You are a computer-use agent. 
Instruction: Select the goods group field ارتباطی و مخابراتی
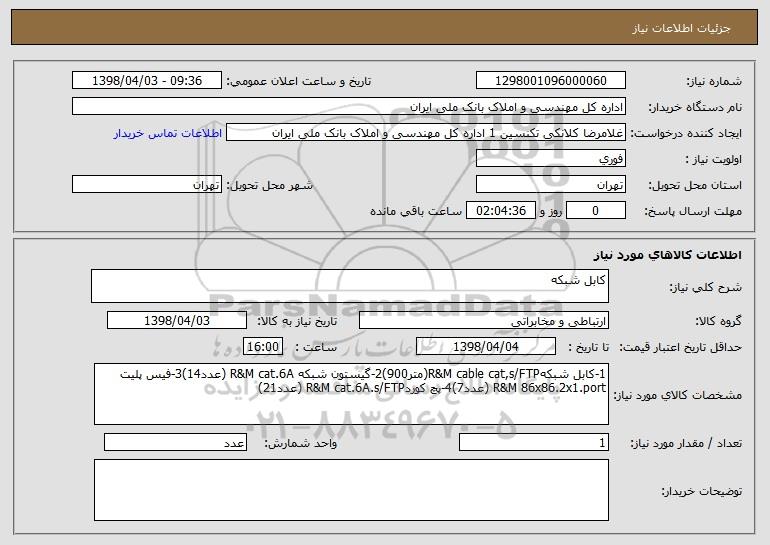pyautogui.click(x=484, y=321)
